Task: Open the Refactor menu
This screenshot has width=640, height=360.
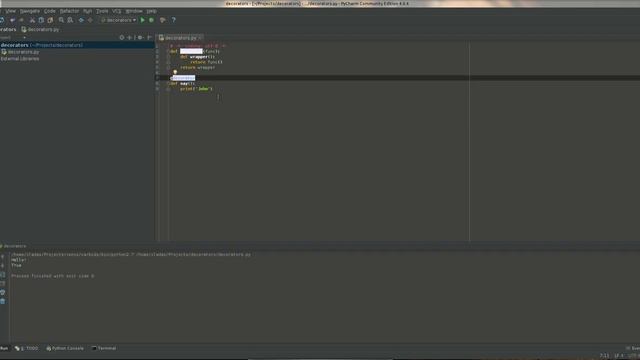Action: click(69, 11)
